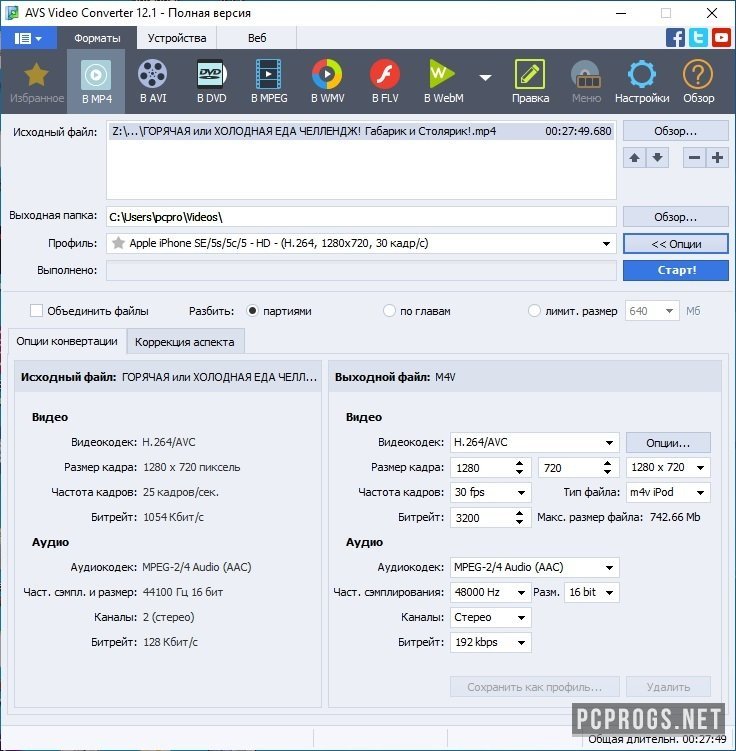Select the В WebM format icon
736x751 pixels.
[x=443, y=81]
